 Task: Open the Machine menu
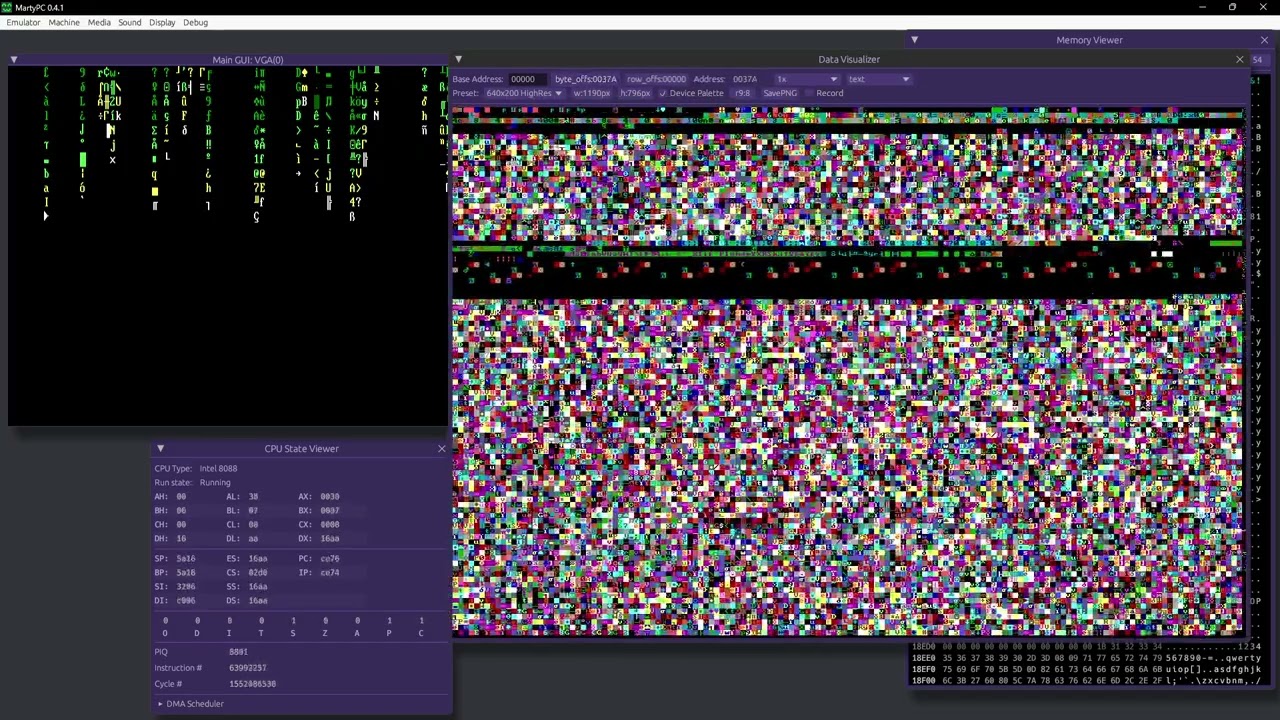click(x=64, y=22)
